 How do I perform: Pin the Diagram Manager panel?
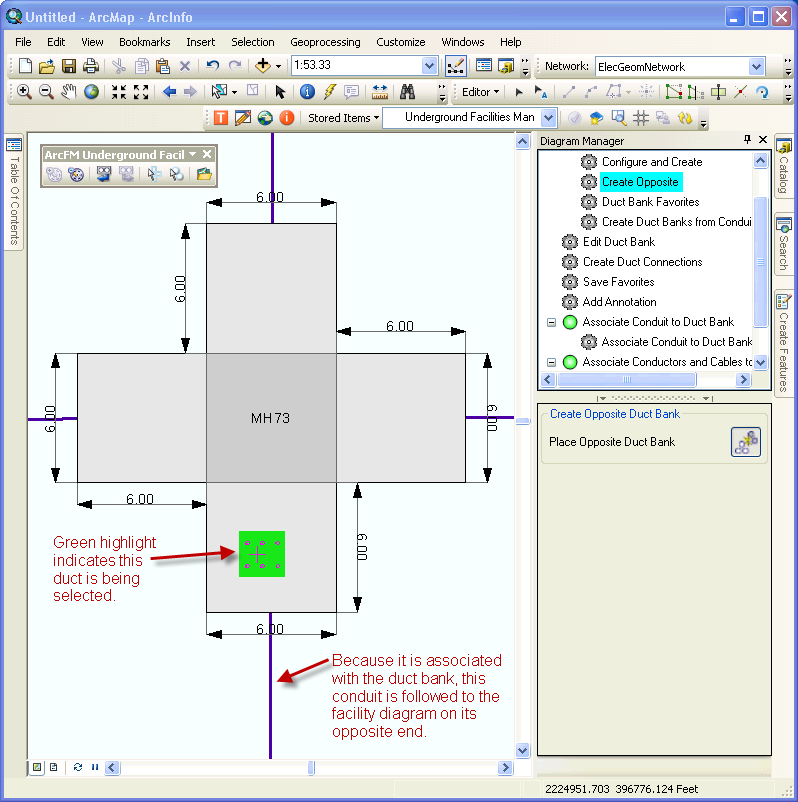(x=747, y=139)
